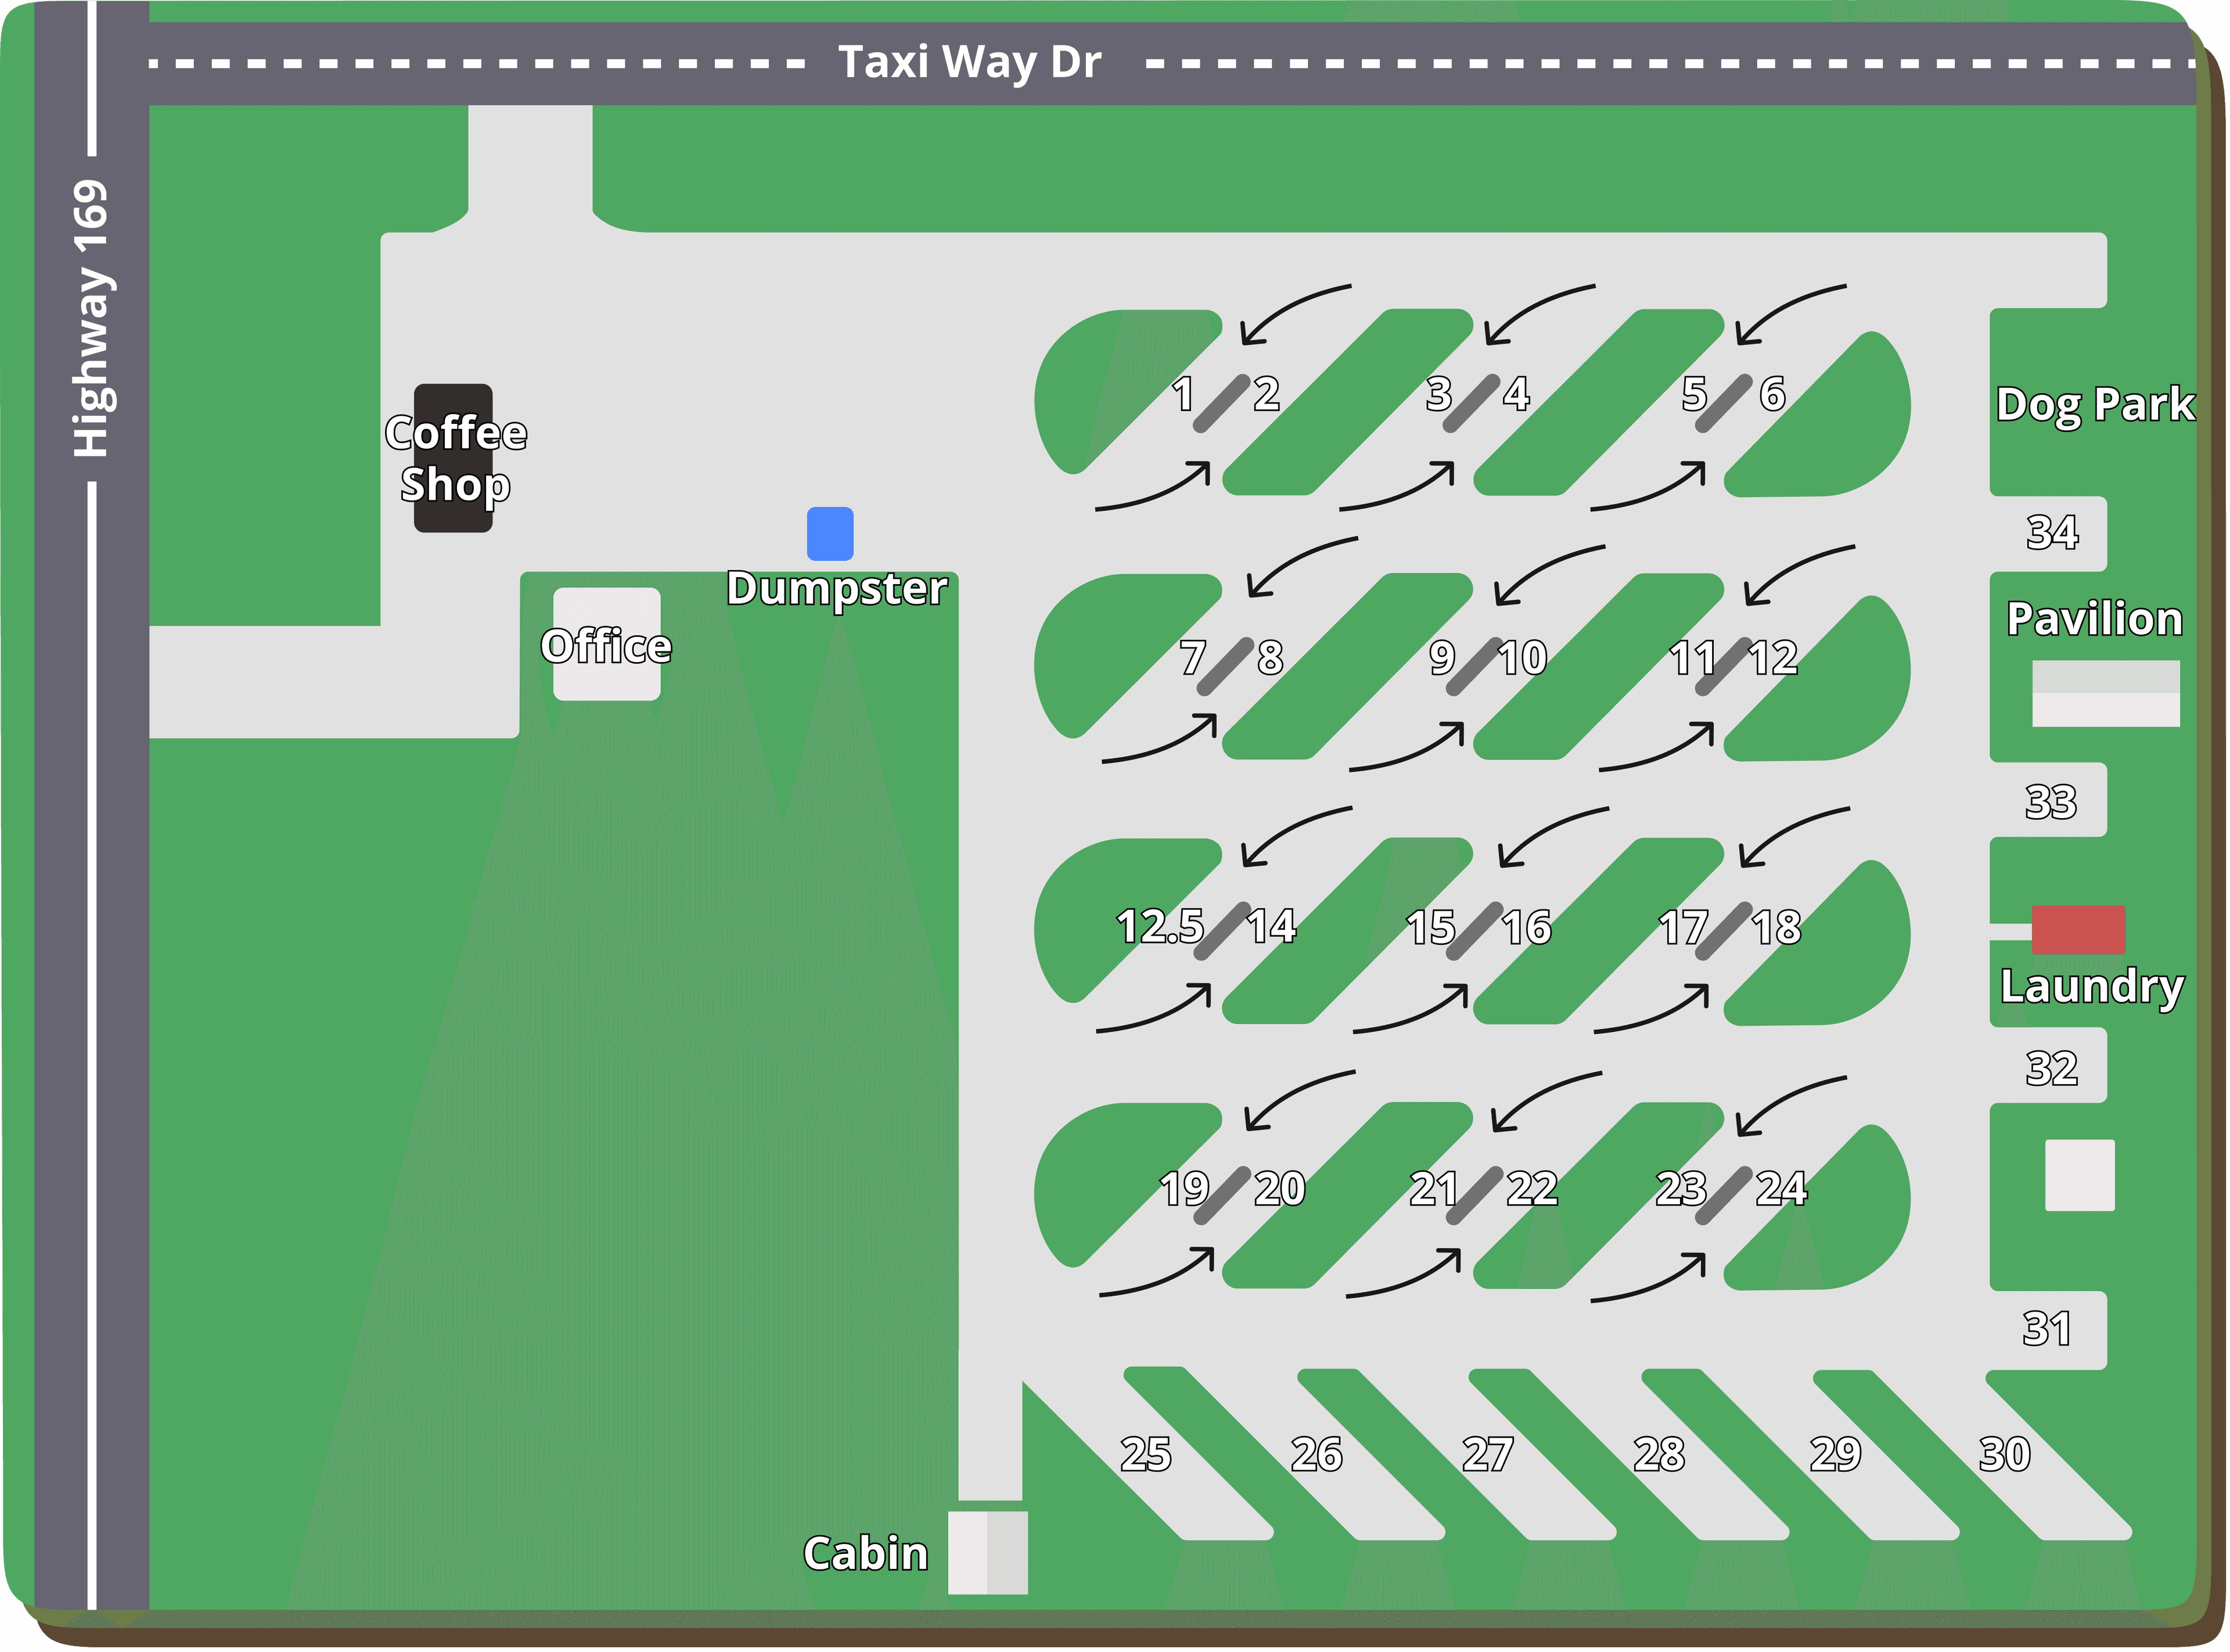Select the Cabin building
The height and width of the screenshot is (1652, 2230).
click(x=987, y=1552)
